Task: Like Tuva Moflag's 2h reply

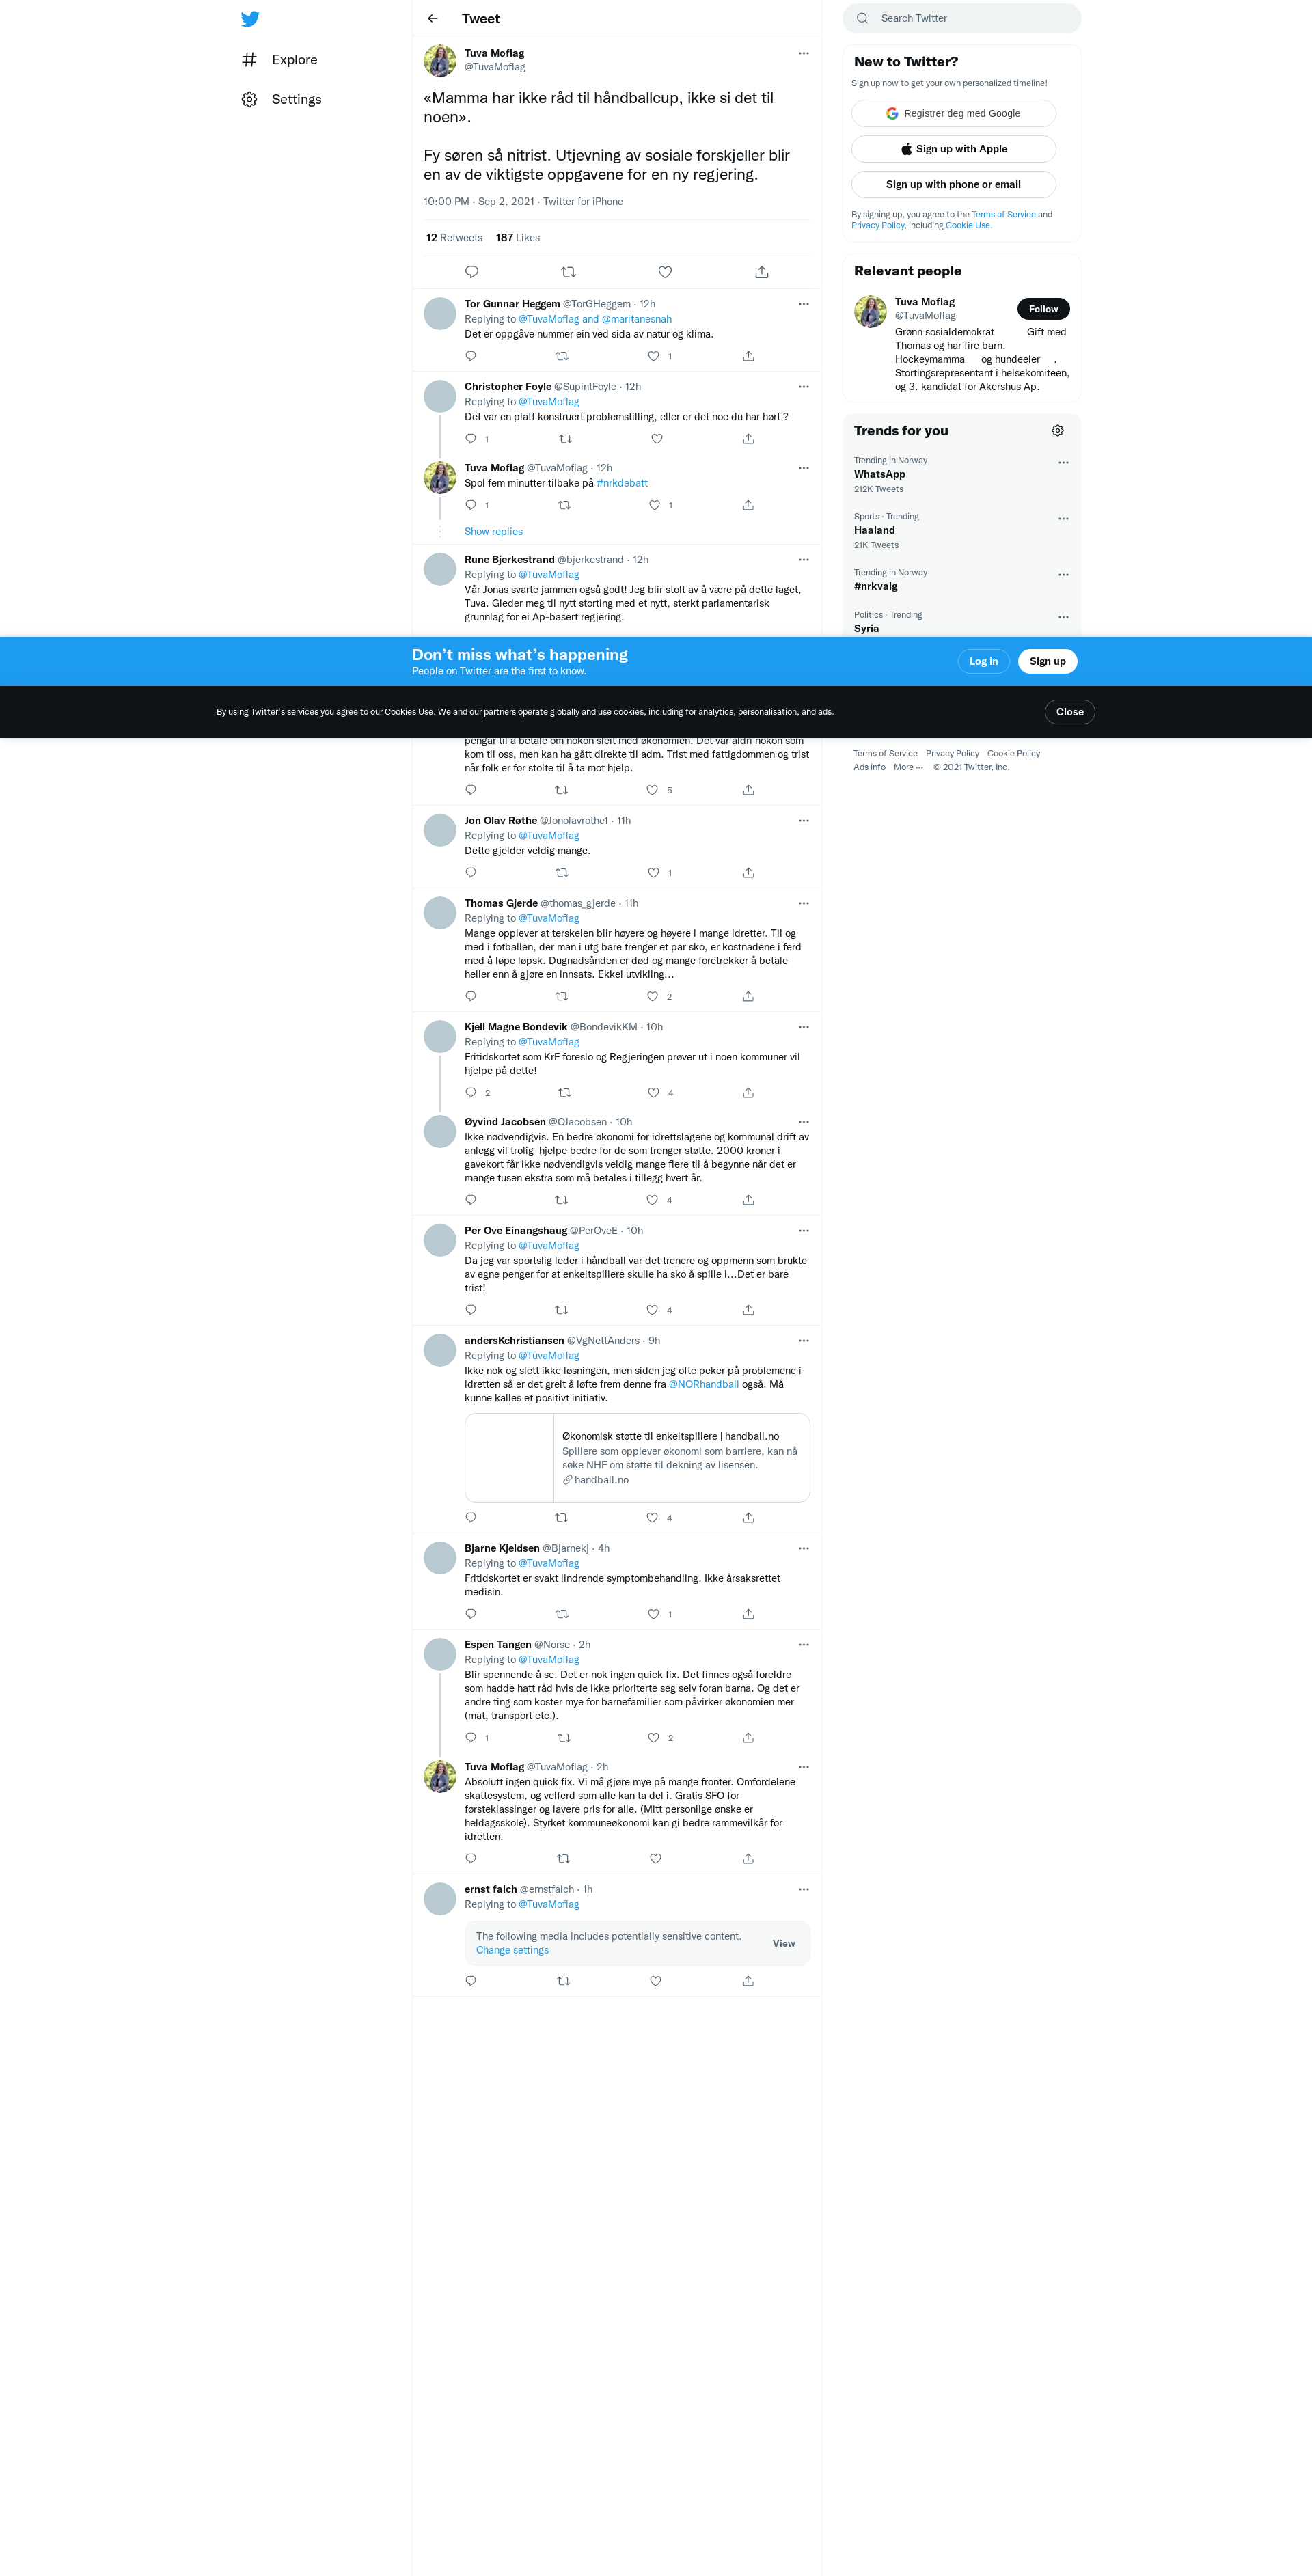Action: 655,1859
